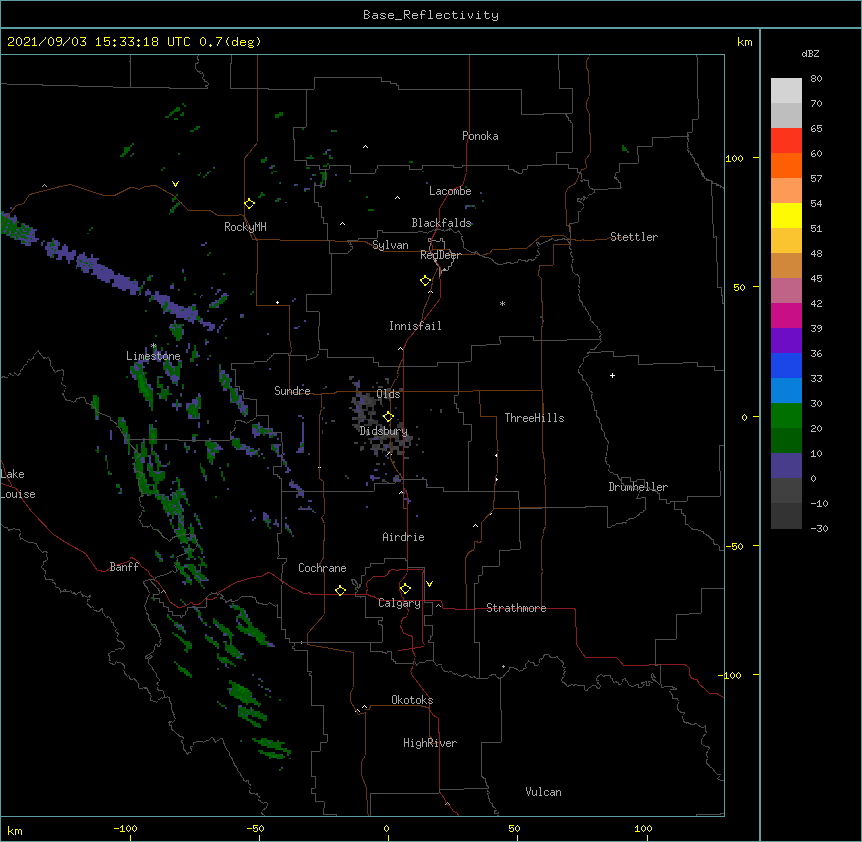Screen dimensions: 862x842
Task: Click the Strathmore town label
Action: [x=516, y=608]
